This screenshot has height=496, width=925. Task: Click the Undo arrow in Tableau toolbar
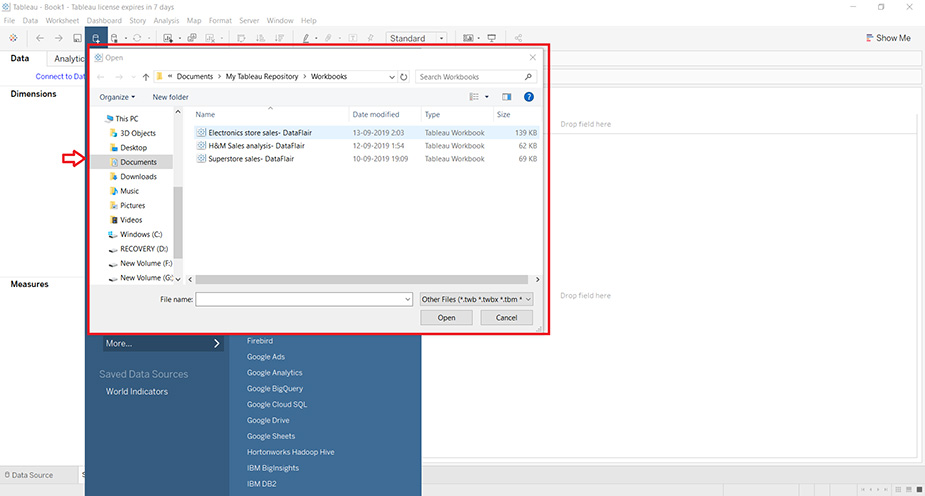tap(40, 38)
